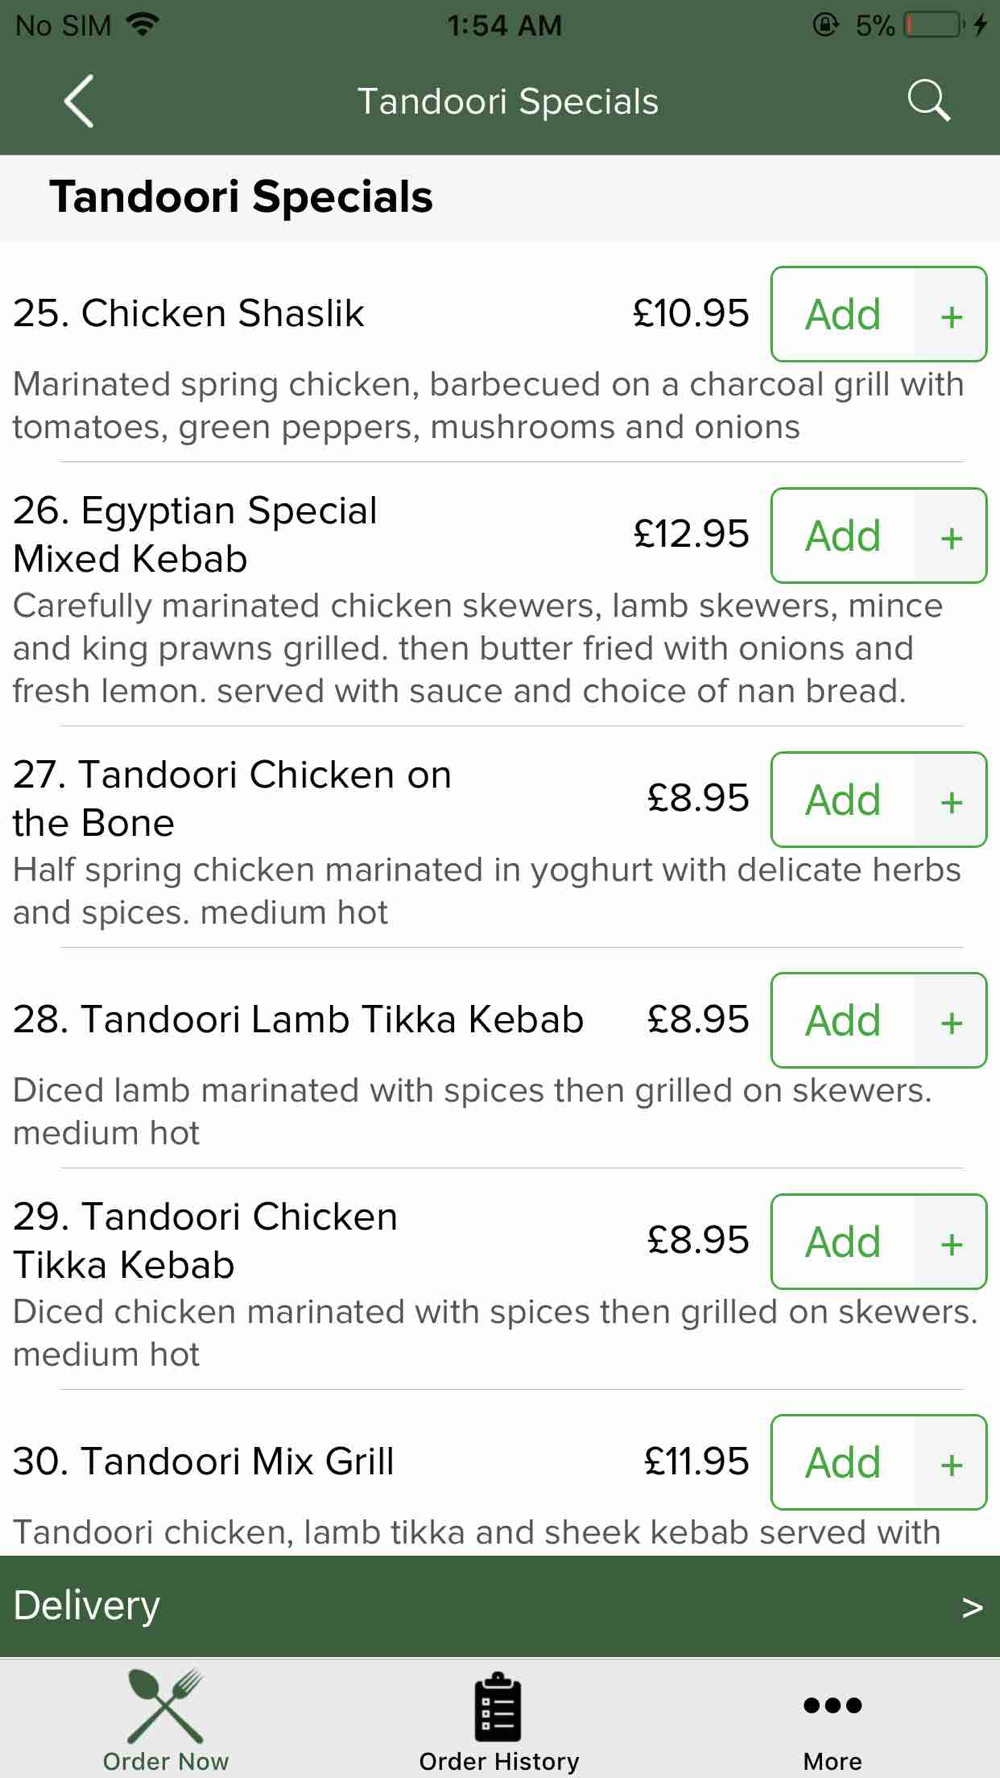
Task: Add Tandoori Lamb Tikka Kebab
Action: tap(843, 1021)
